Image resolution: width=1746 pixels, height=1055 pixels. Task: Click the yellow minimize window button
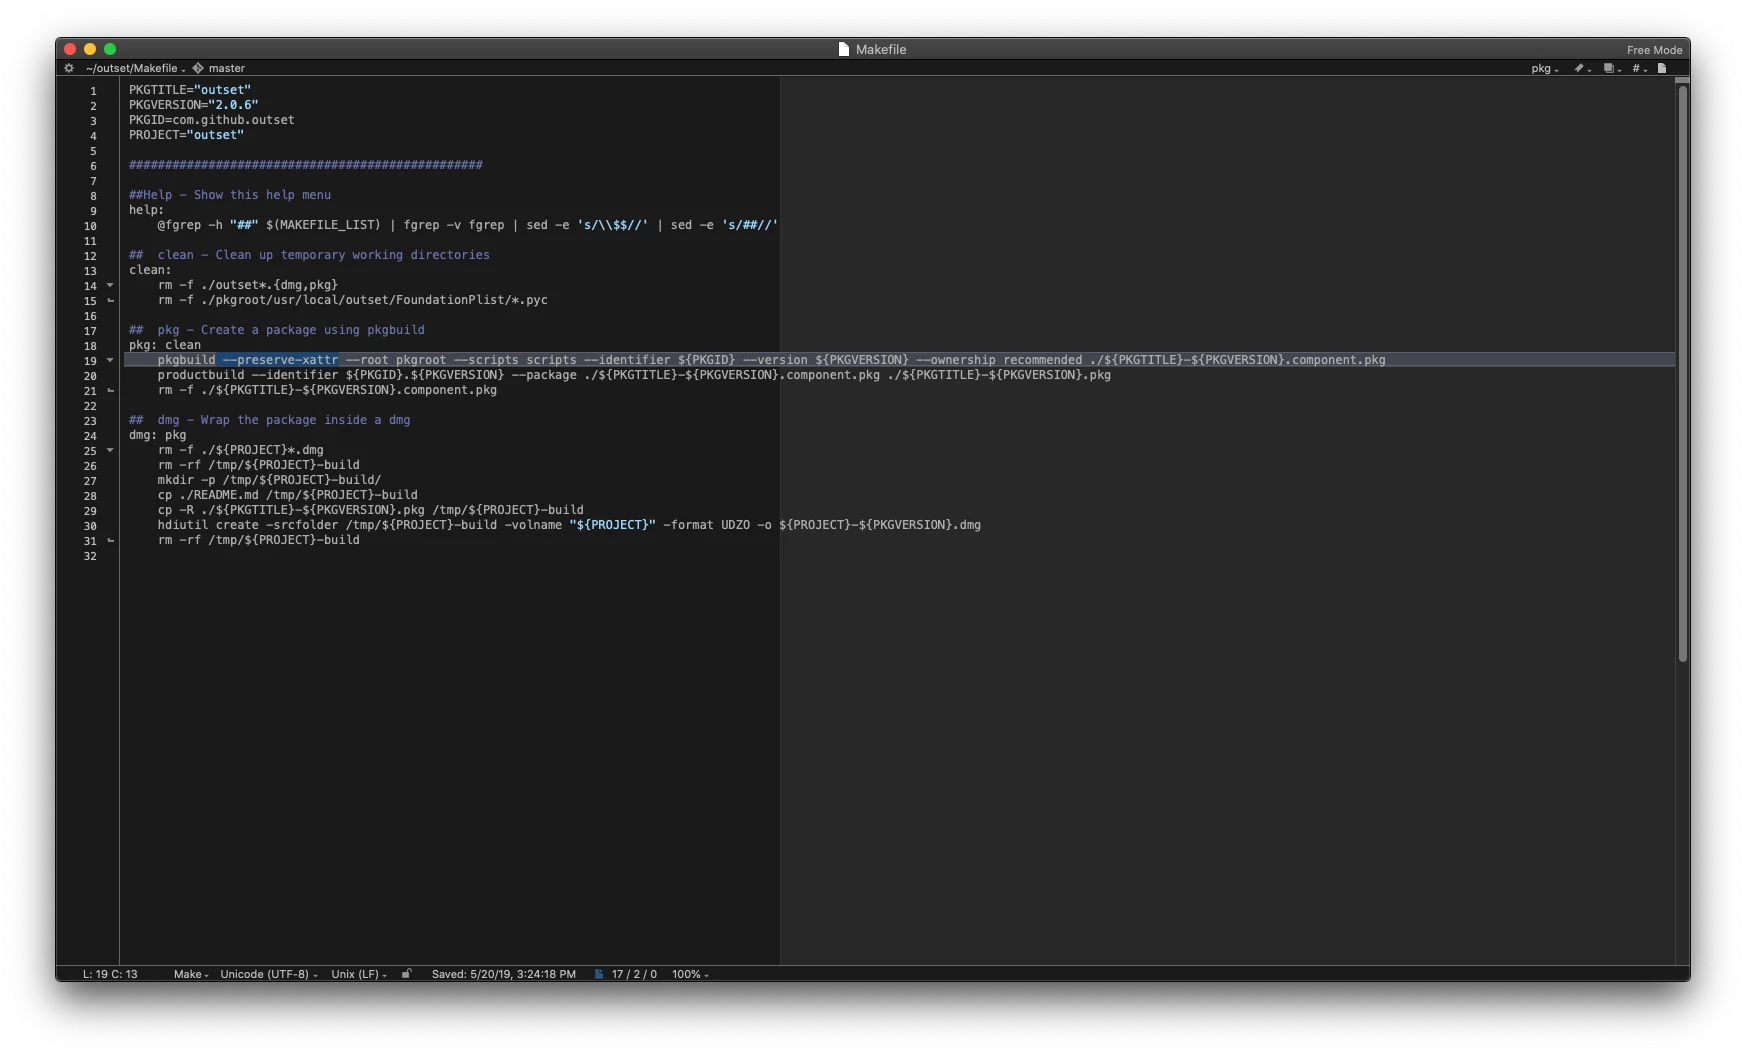click(x=90, y=49)
